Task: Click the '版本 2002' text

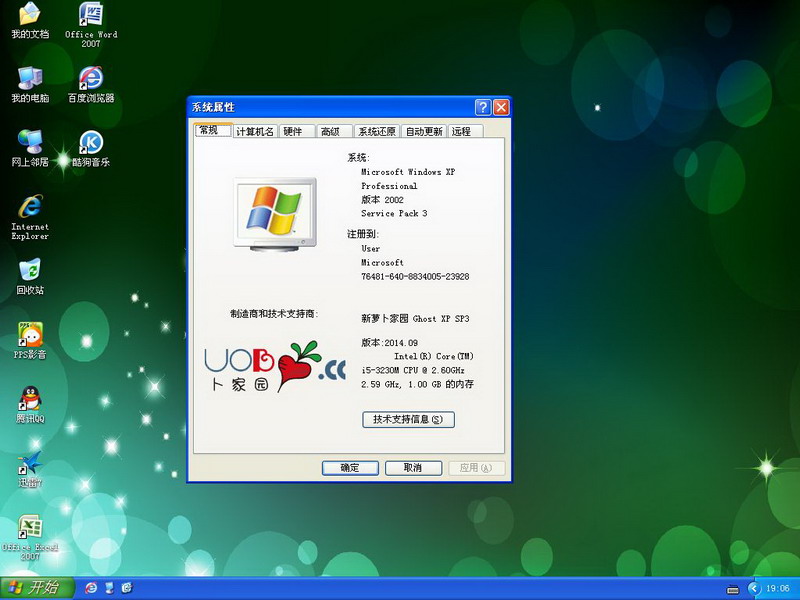Action: (x=382, y=199)
